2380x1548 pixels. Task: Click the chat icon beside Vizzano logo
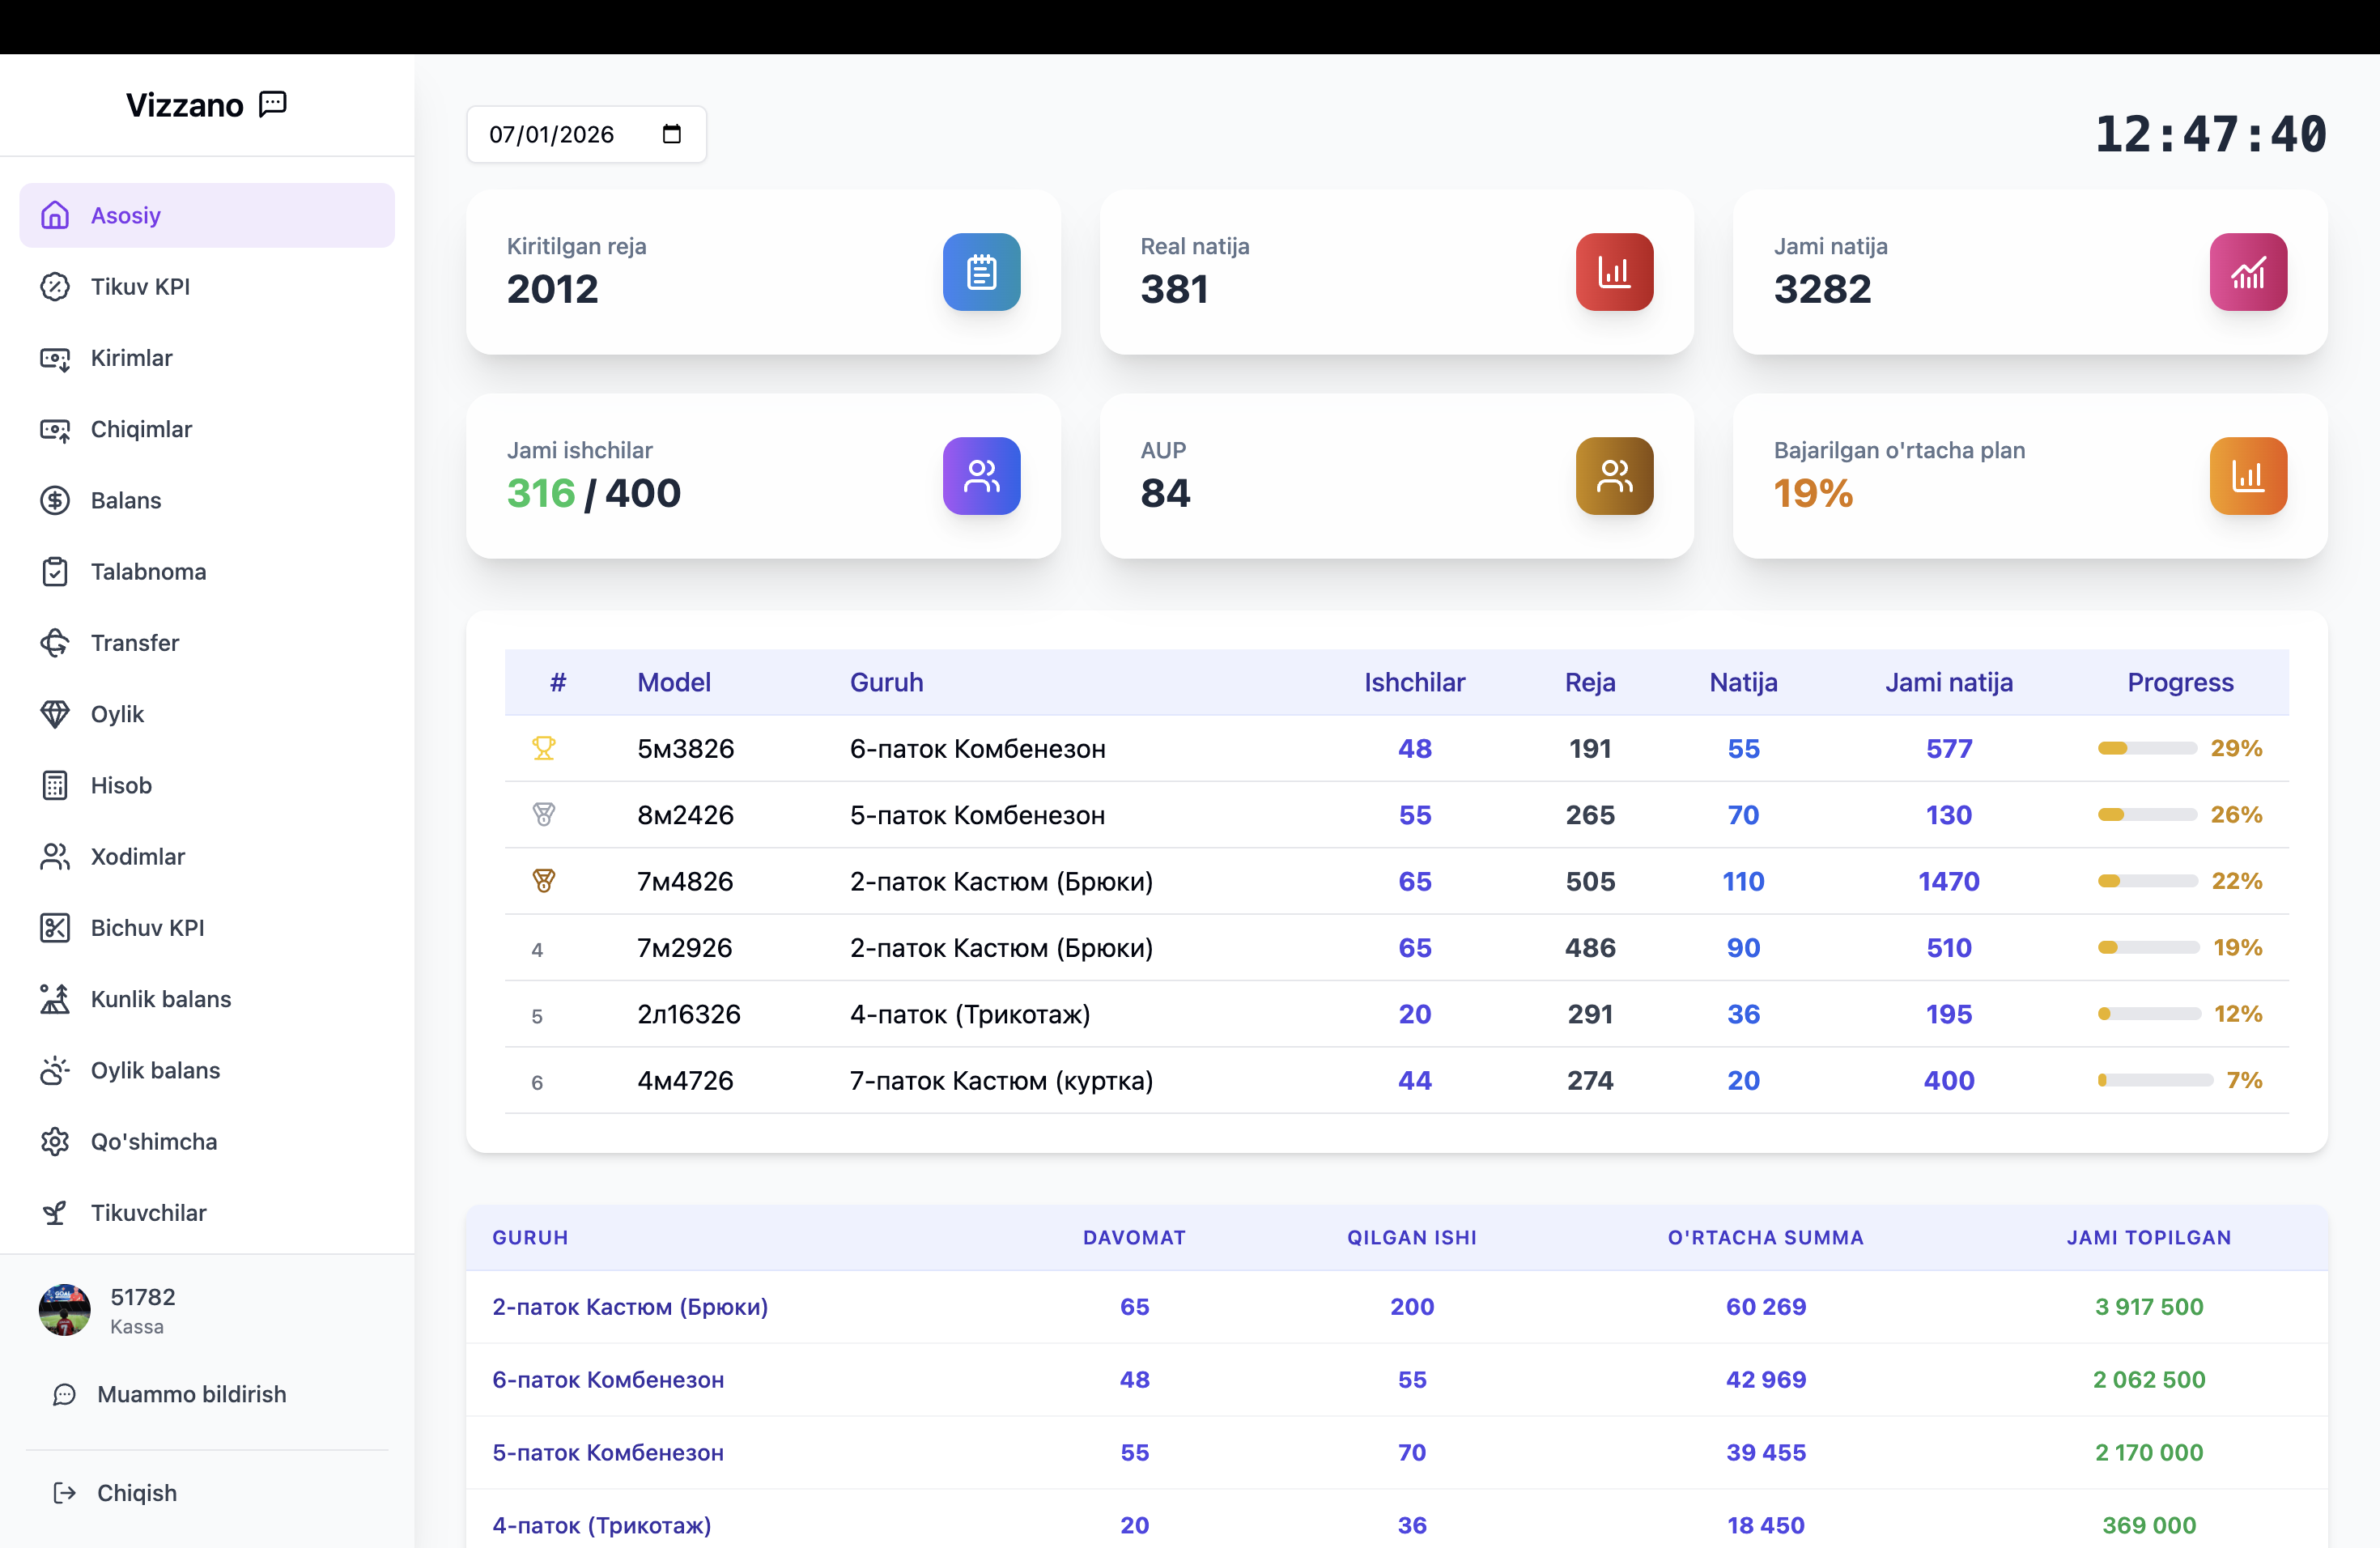(272, 104)
